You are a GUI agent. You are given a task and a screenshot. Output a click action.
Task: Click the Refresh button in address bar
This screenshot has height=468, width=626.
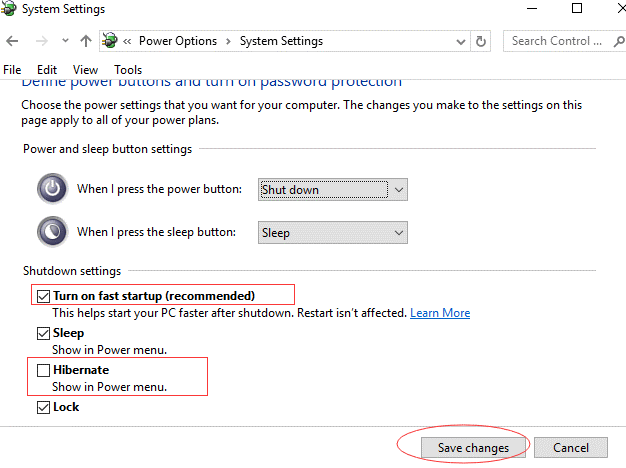pyautogui.click(x=481, y=42)
